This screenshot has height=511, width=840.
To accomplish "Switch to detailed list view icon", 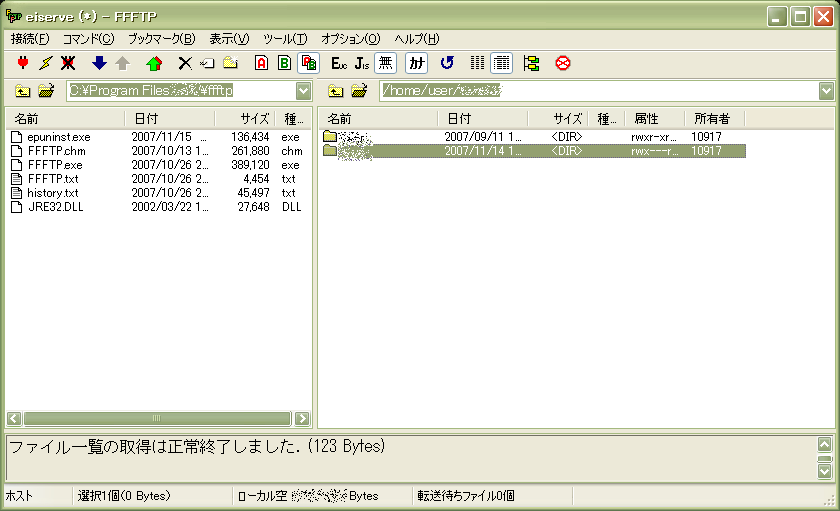I will point(501,63).
